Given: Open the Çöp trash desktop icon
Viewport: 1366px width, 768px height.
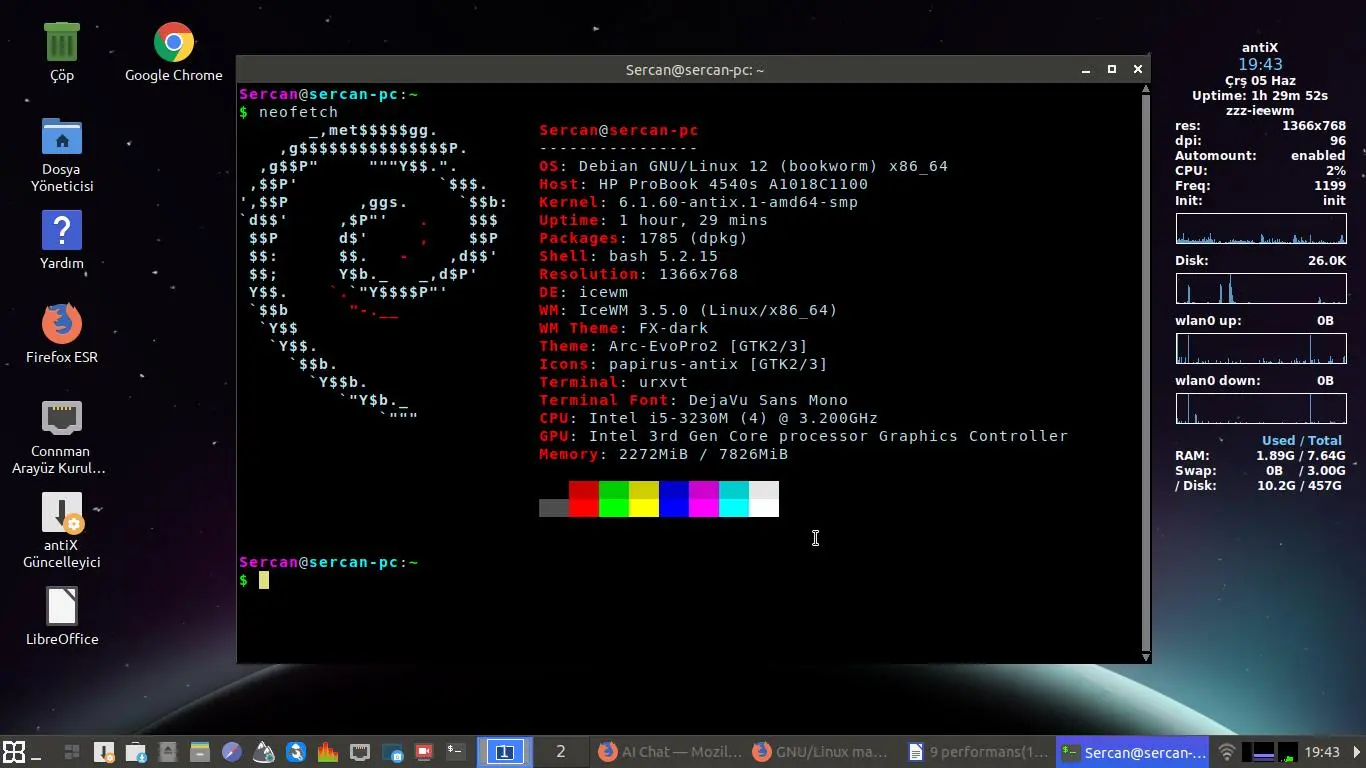Looking at the screenshot, I should (x=61, y=52).
